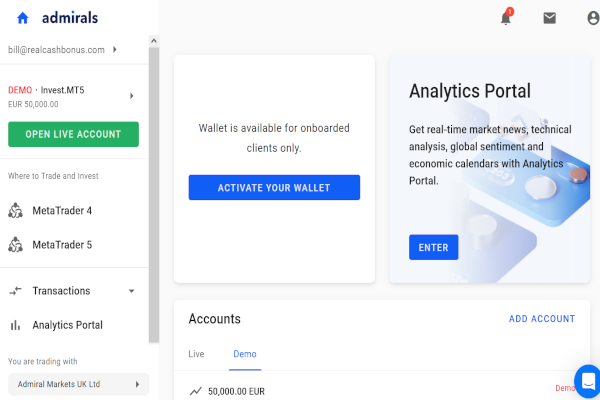Expand the bill@realcashbonus.com account arrow
The width and height of the screenshot is (600, 400).
click(x=114, y=49)
